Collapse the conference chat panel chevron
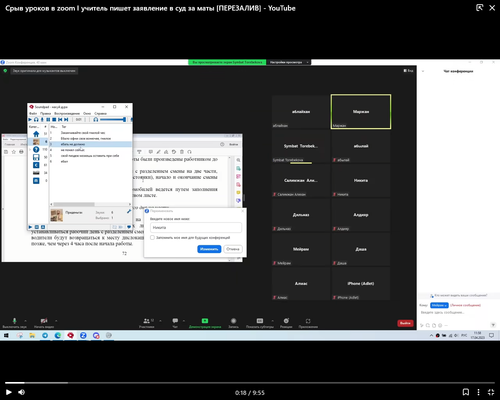500x400 pixels. pos(423,71)
